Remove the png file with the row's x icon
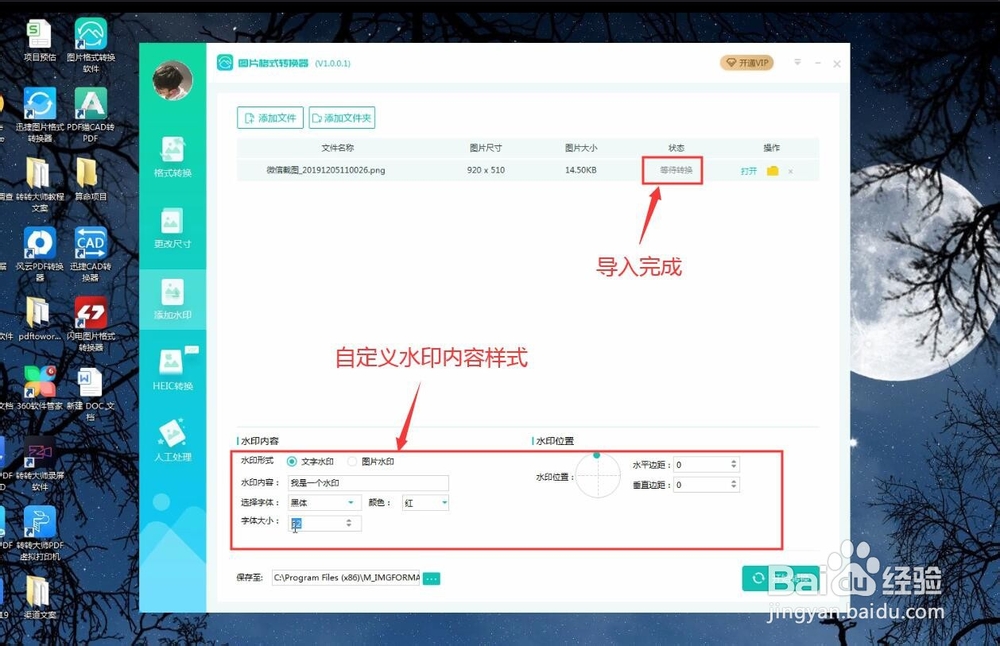The height and width of the screenshot is (646, 1000). coord(791,171)
